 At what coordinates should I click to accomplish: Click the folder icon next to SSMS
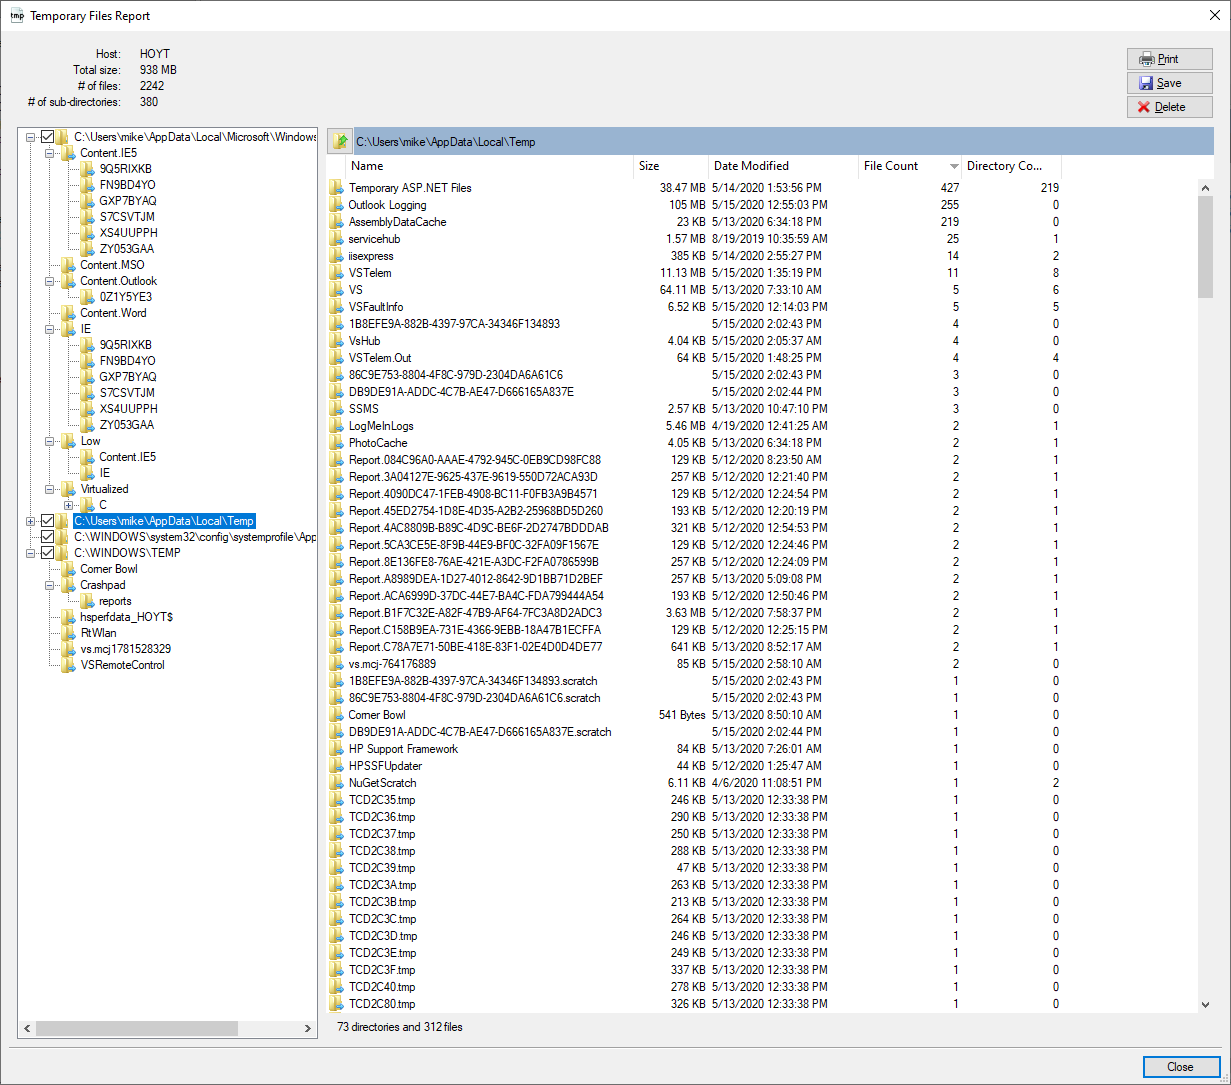click(337, 409)
